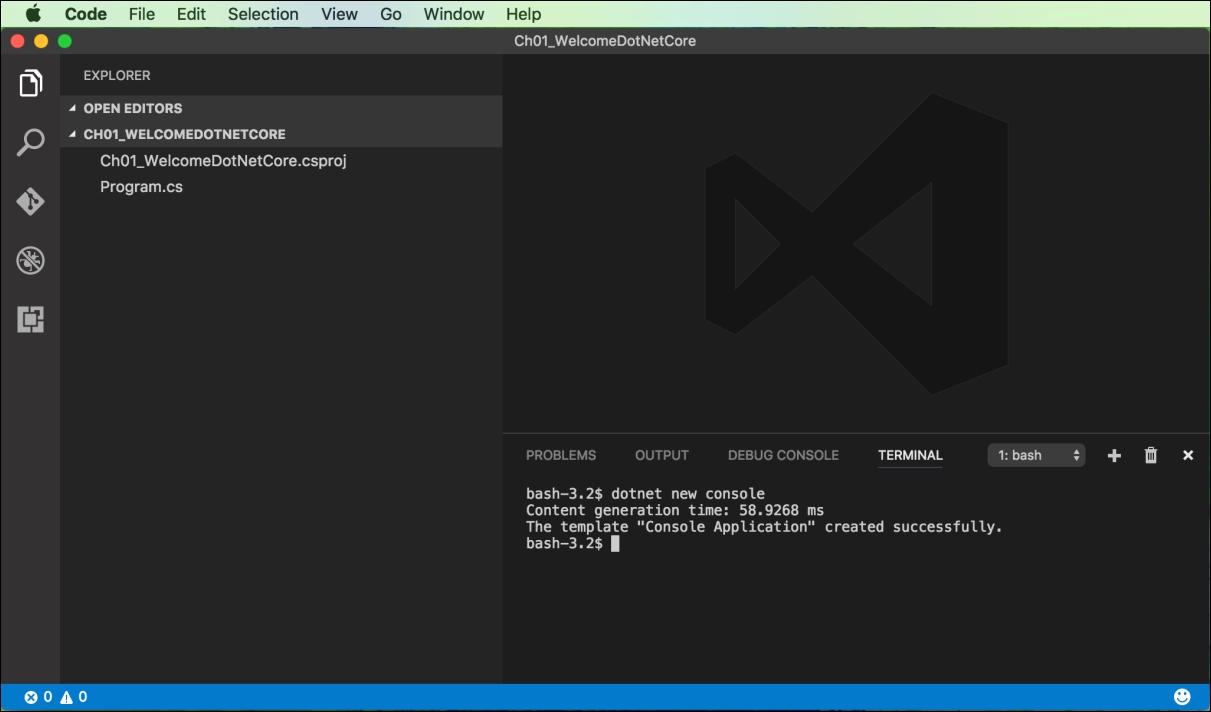Click the 'created successfully' terminal output line
The height and width of the screenshot is (712, 1211).
(x=764, y=527)
